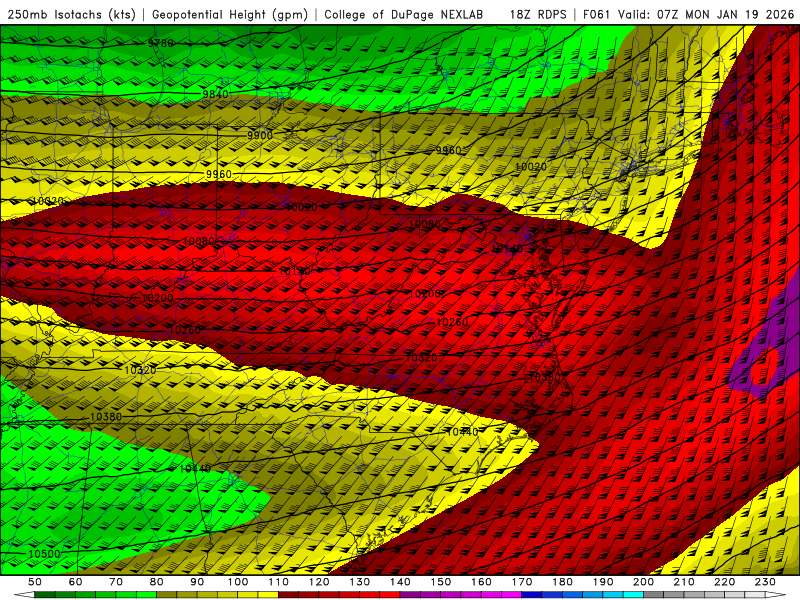Click the '250mb Isotachs (kts)' title text
Screen dimensions: 800x600
tap(72, 15)
